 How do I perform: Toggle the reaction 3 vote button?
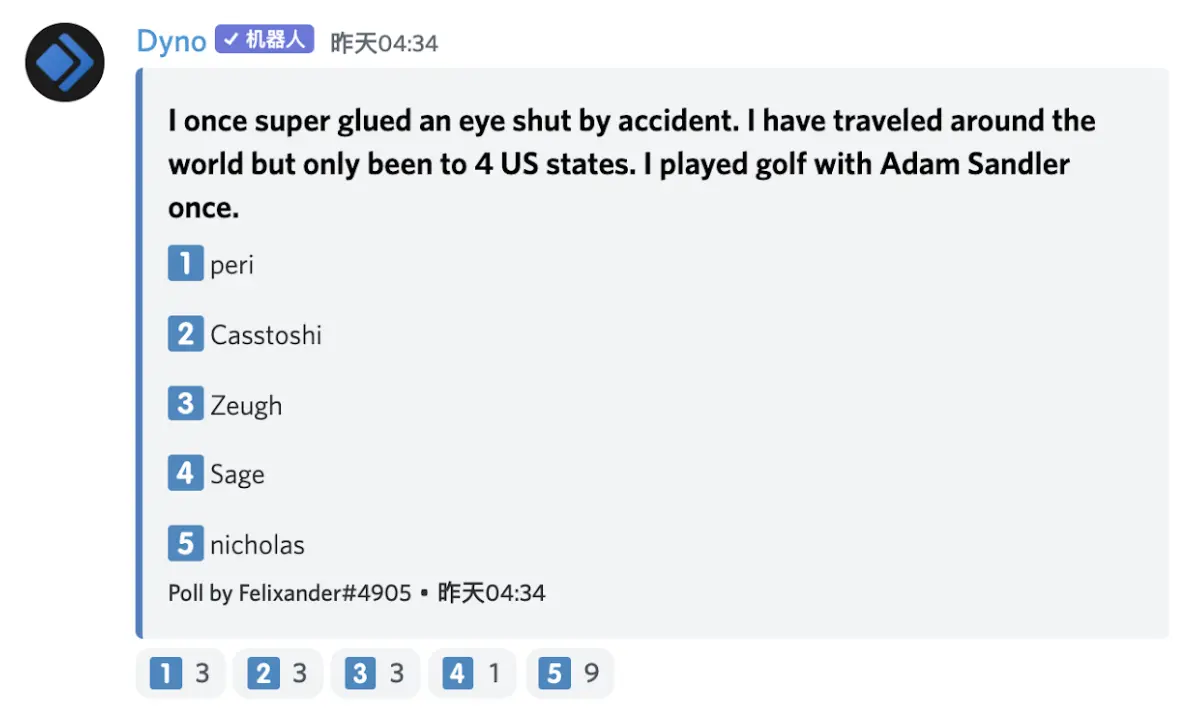375,674
